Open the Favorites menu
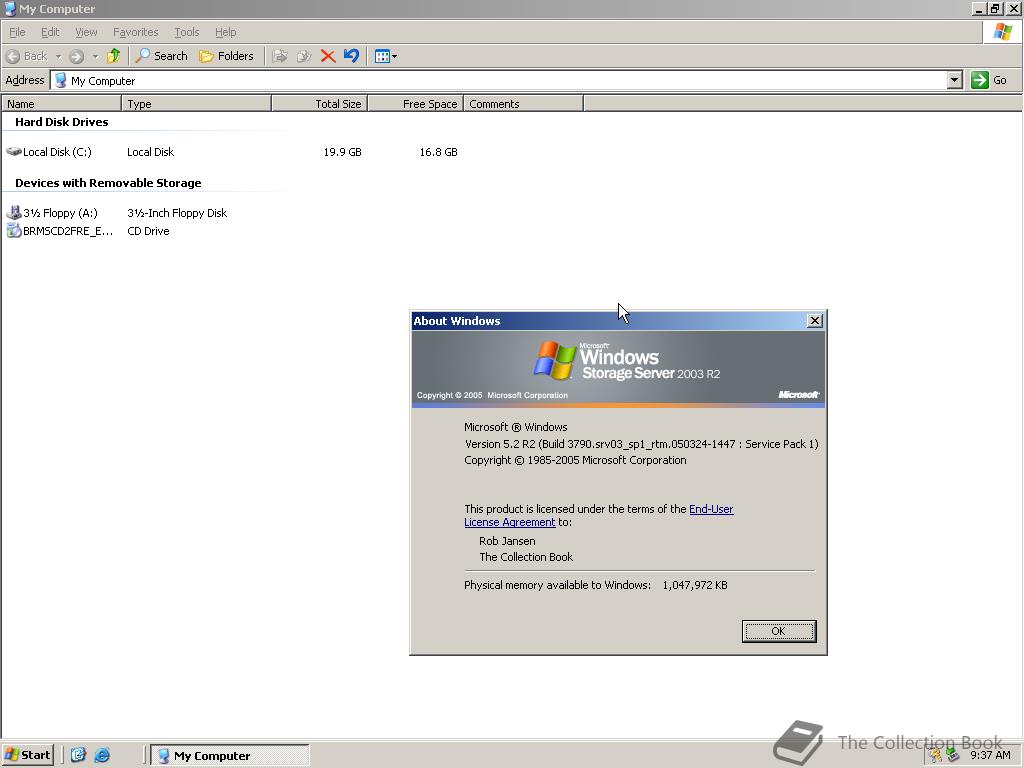The height and width of the screenshot is (768, 1024). 135,32
